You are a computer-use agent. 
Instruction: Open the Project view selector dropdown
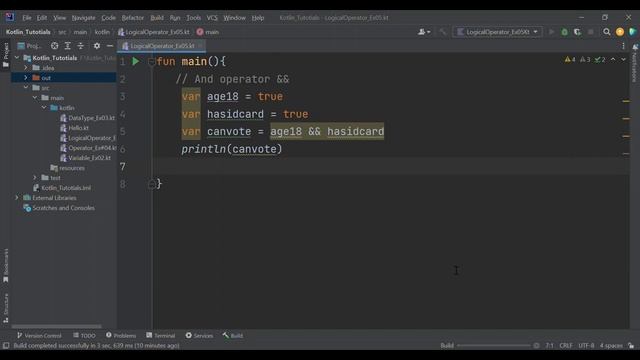(x=30, y=46)
